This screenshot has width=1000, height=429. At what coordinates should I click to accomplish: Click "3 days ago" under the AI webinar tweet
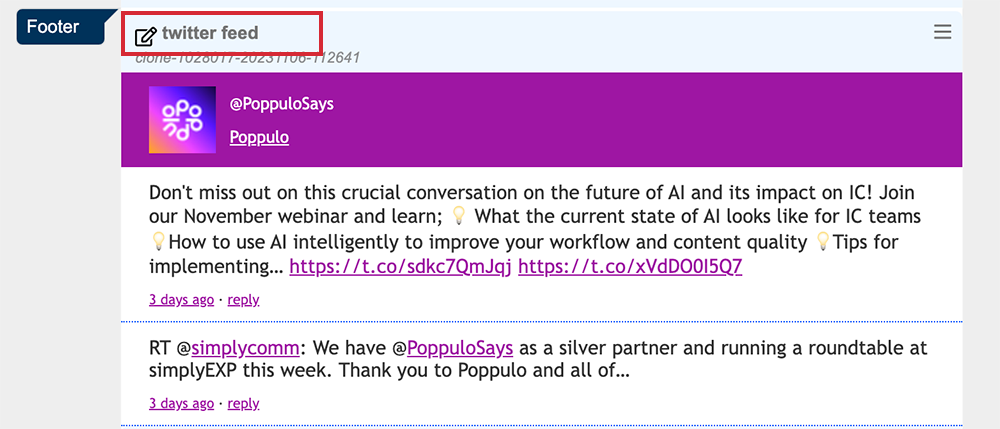point(181,299)
